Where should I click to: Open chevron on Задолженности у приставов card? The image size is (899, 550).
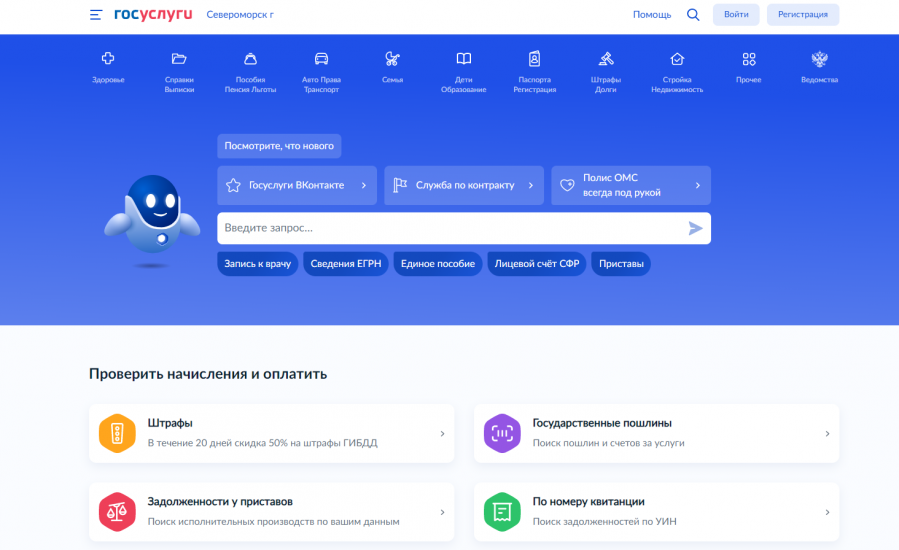click(442, 512)
